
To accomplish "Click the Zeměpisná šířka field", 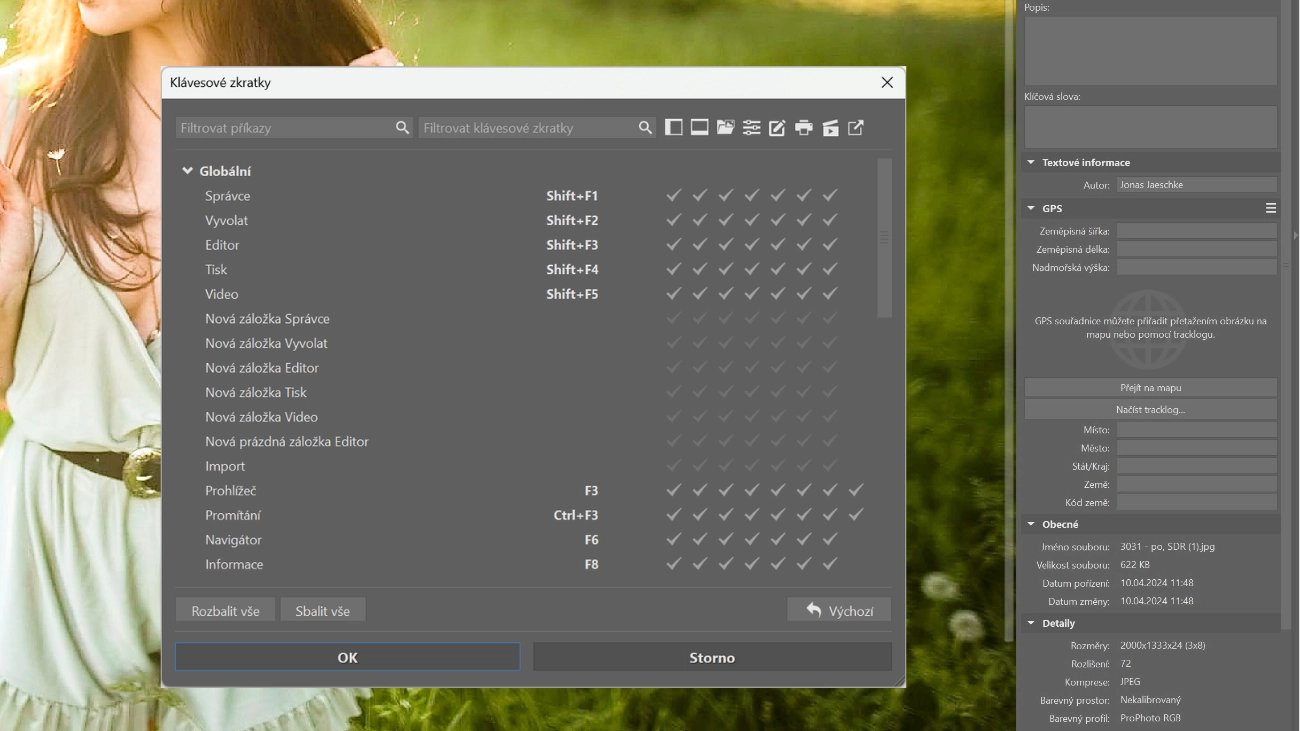I will coord(1197,231).
